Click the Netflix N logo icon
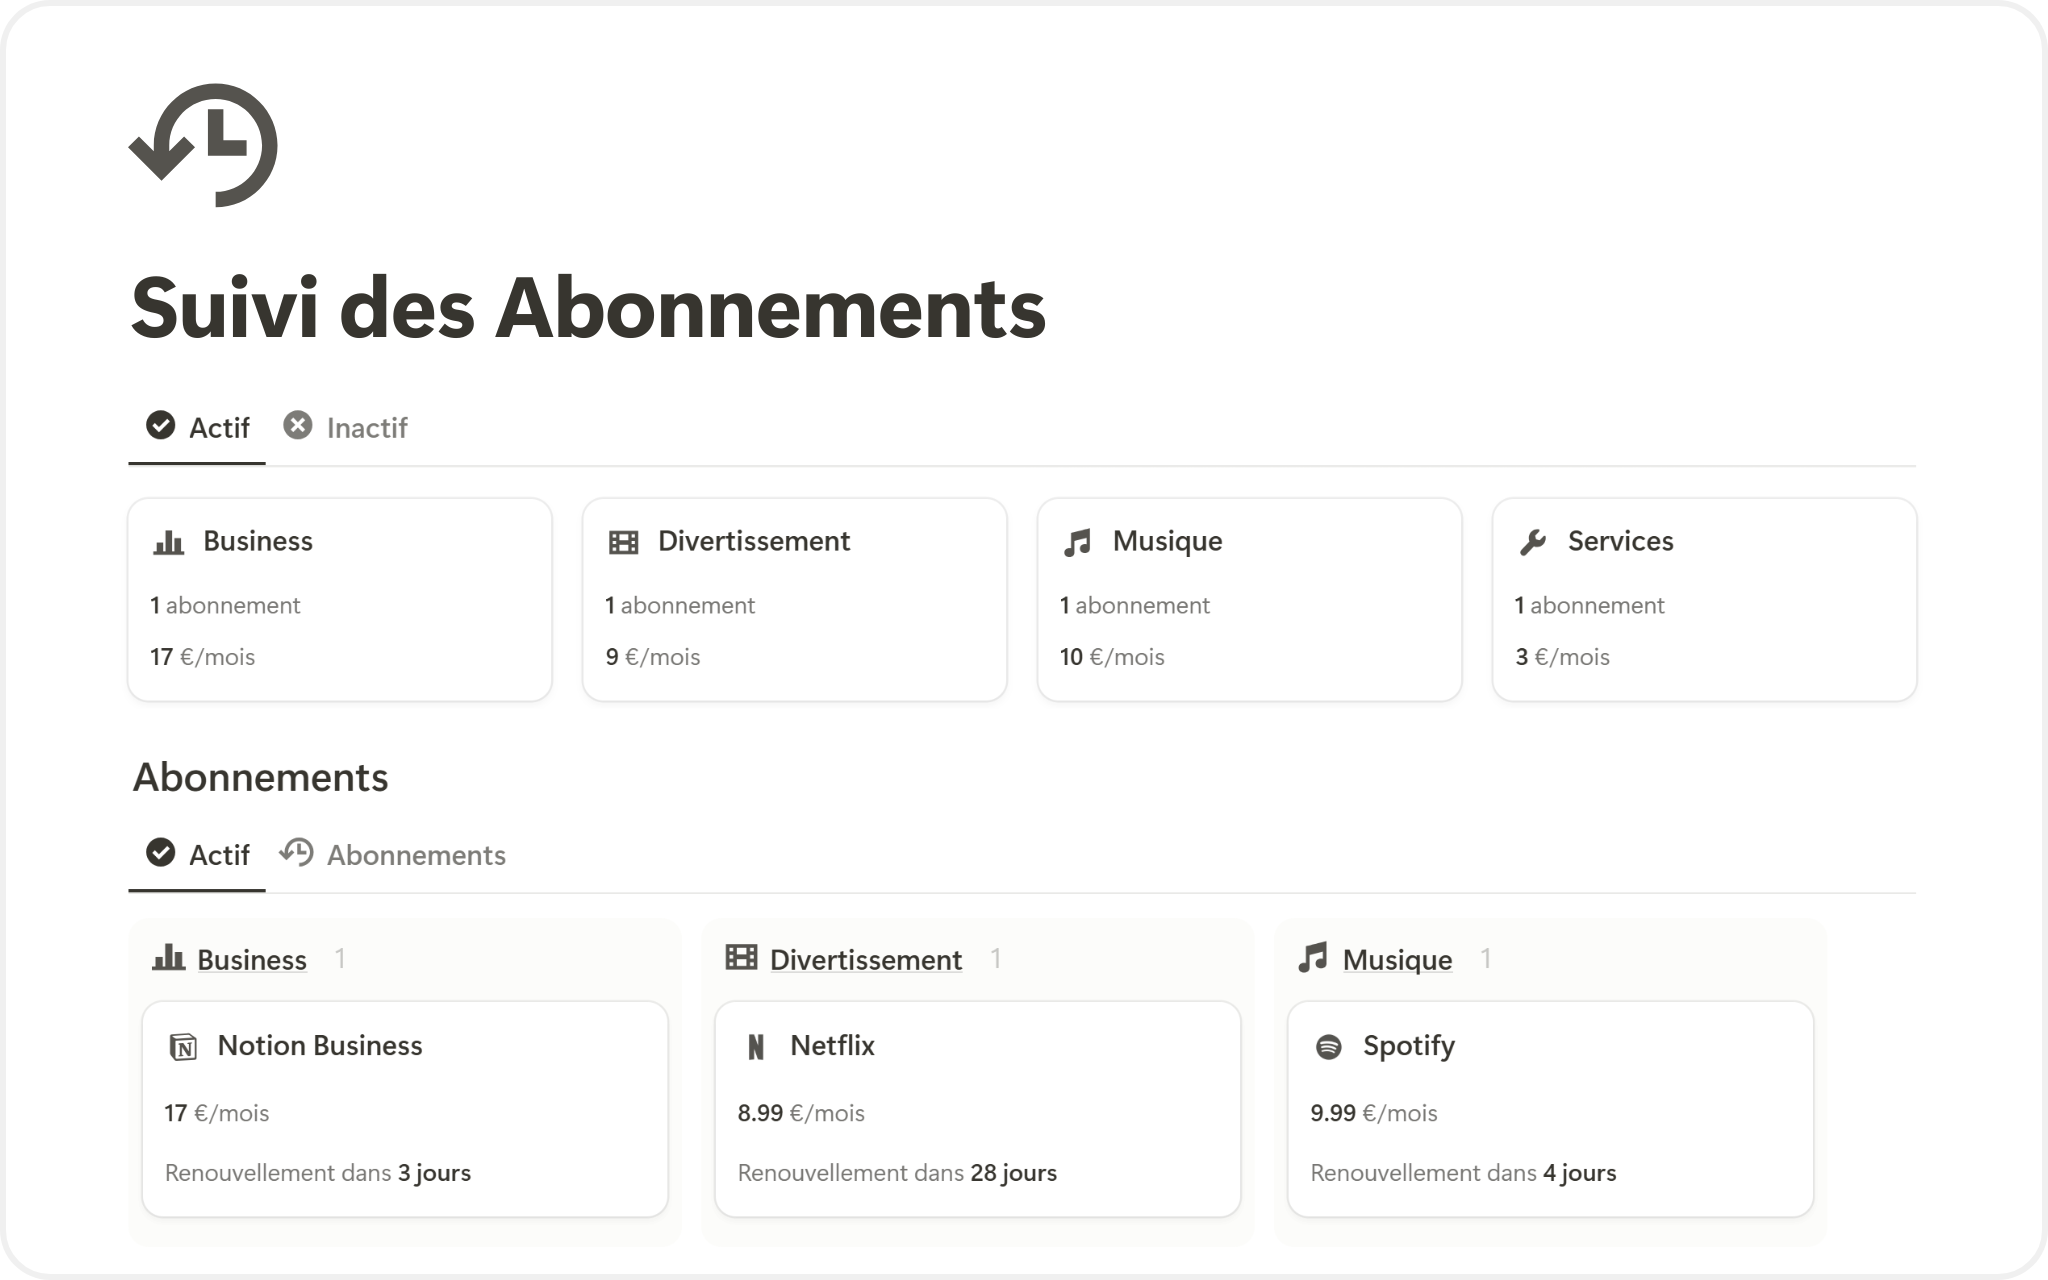 [756, 1047]
